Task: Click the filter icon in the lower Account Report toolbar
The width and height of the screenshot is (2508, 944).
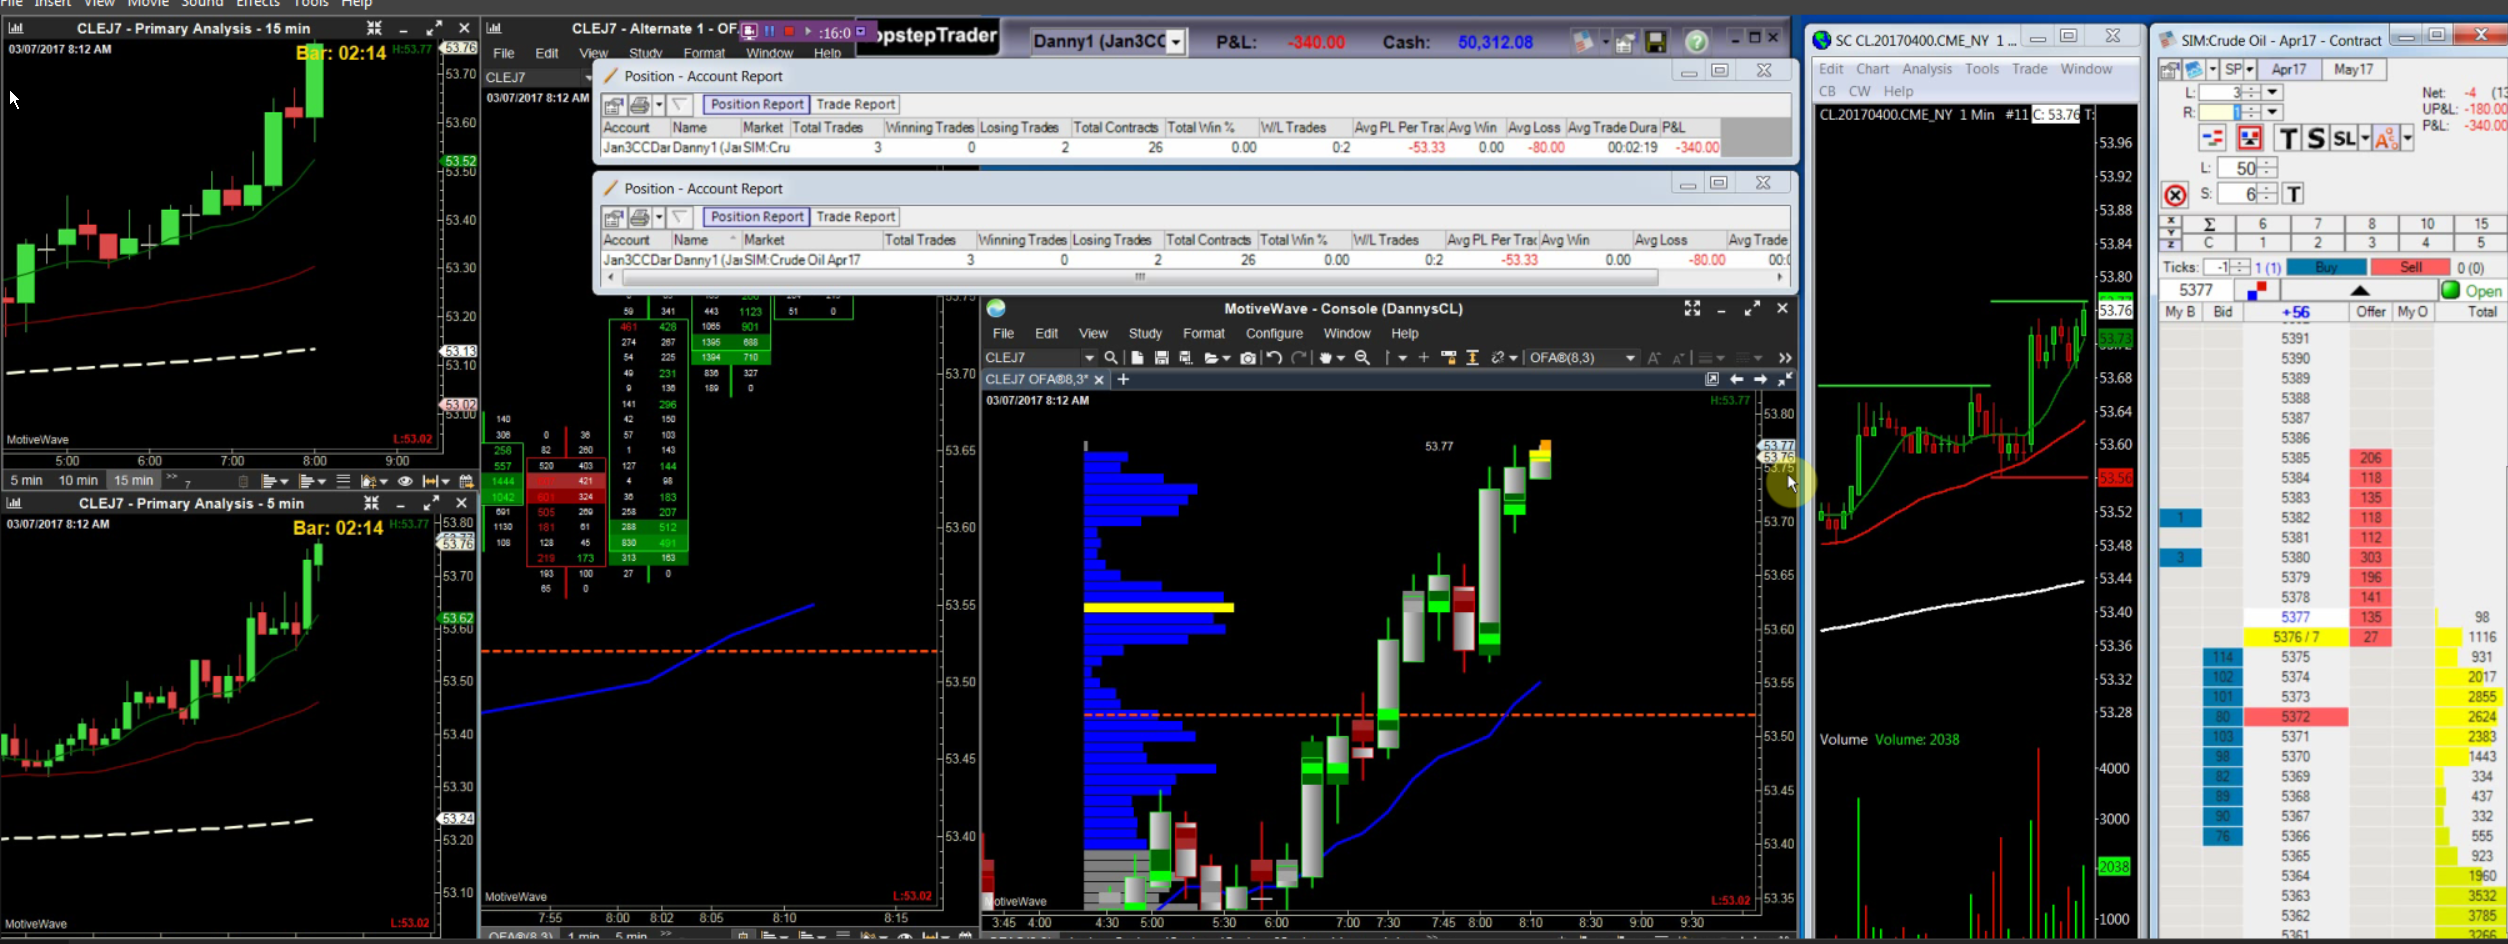Action: [680, 217]
